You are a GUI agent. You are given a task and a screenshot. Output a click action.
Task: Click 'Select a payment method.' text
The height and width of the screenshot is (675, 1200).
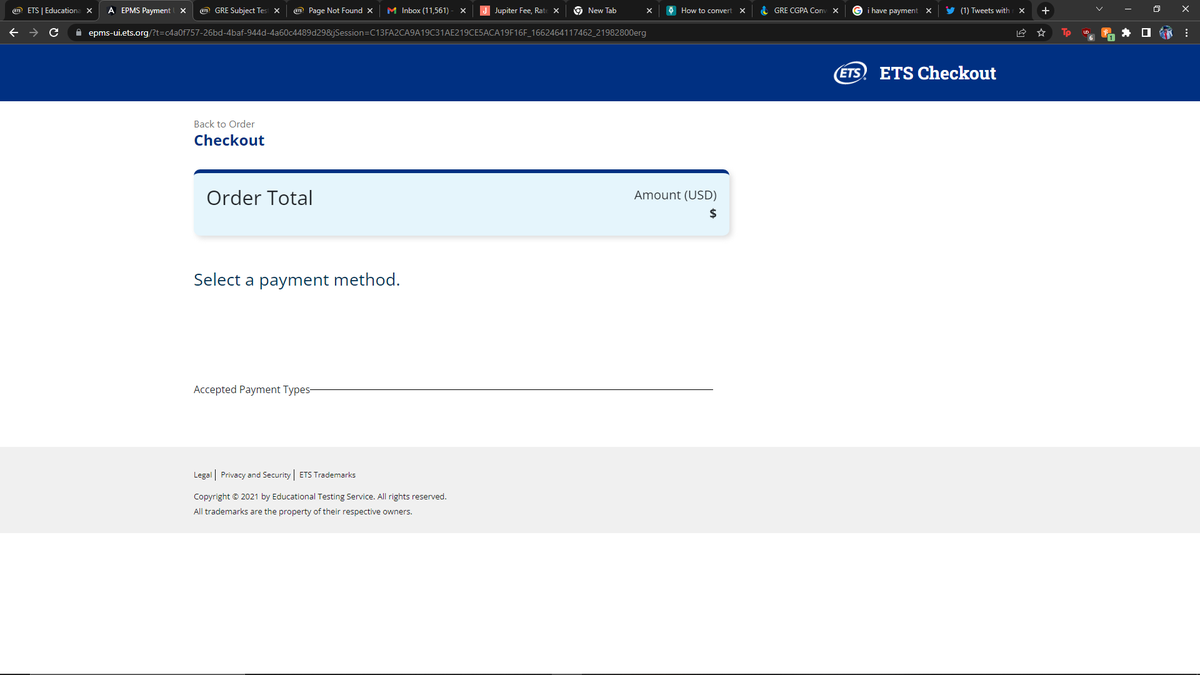(297, 280)
